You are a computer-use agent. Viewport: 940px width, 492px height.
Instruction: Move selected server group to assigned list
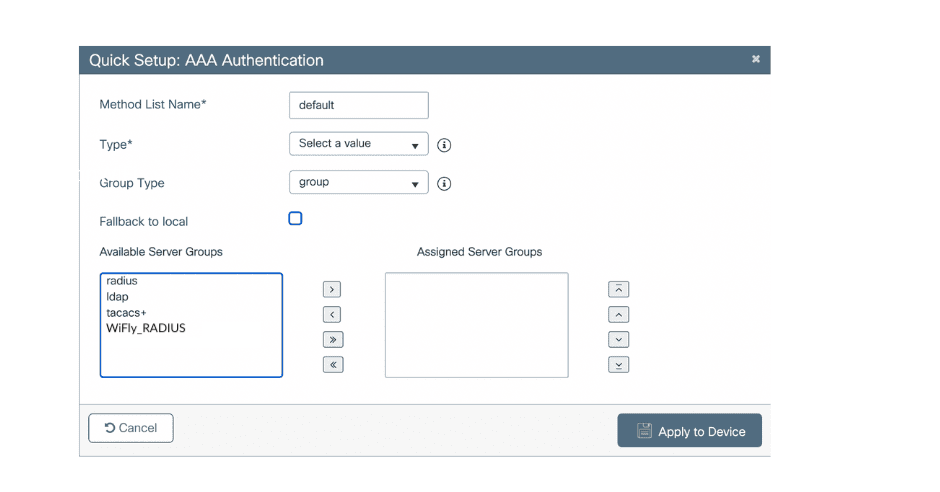333,290
